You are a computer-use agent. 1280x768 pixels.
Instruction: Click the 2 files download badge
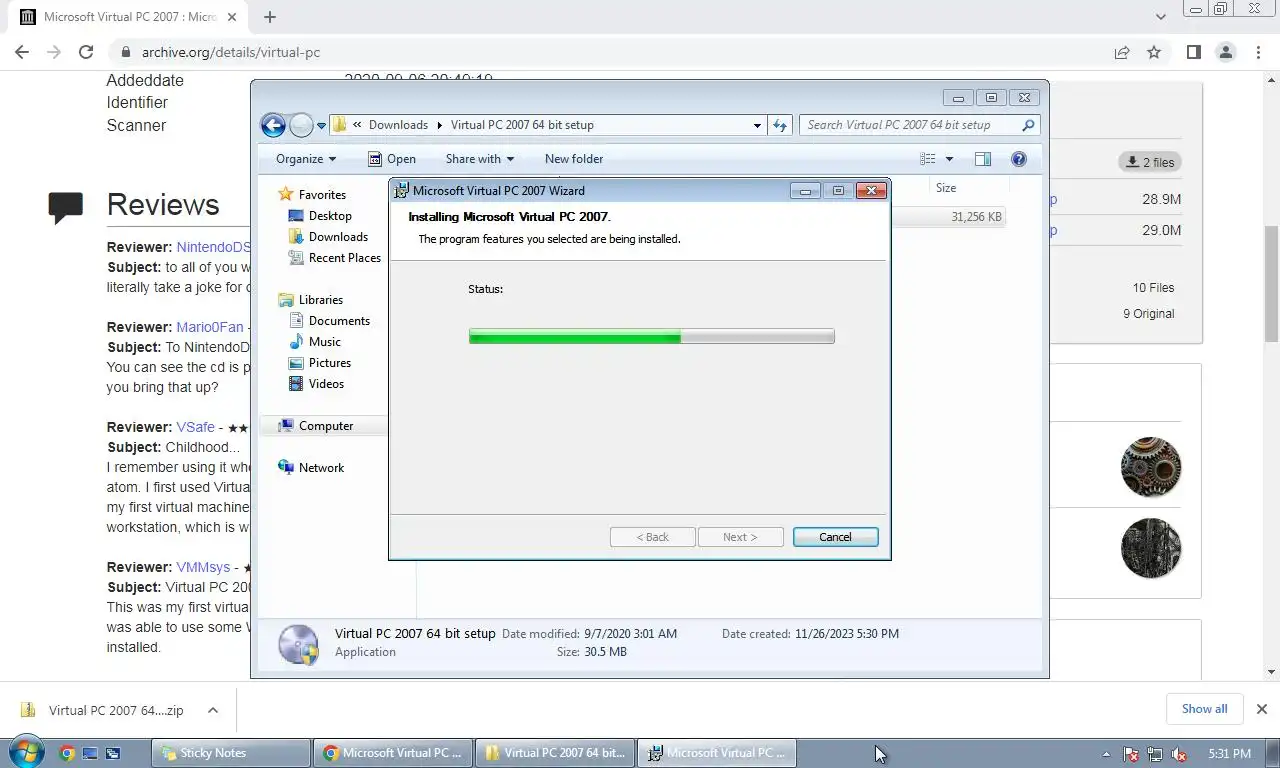pos(1150,162)
